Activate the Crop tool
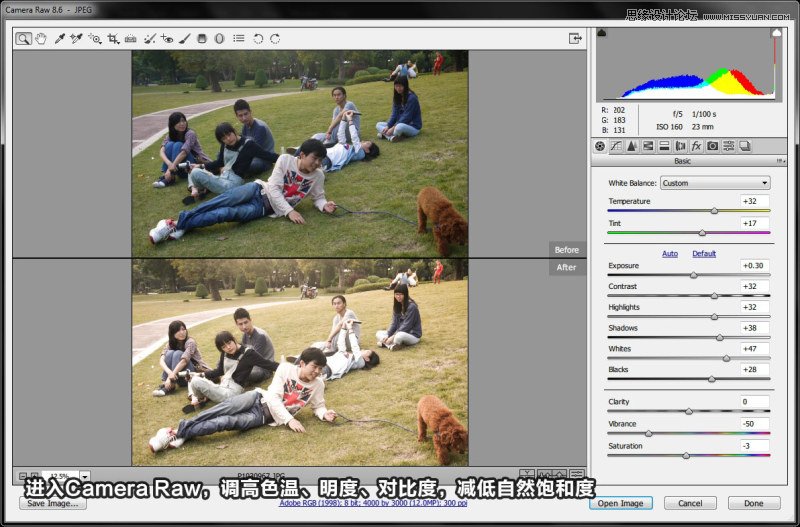The height and width of the screenshot is (527, 800). 113,39
